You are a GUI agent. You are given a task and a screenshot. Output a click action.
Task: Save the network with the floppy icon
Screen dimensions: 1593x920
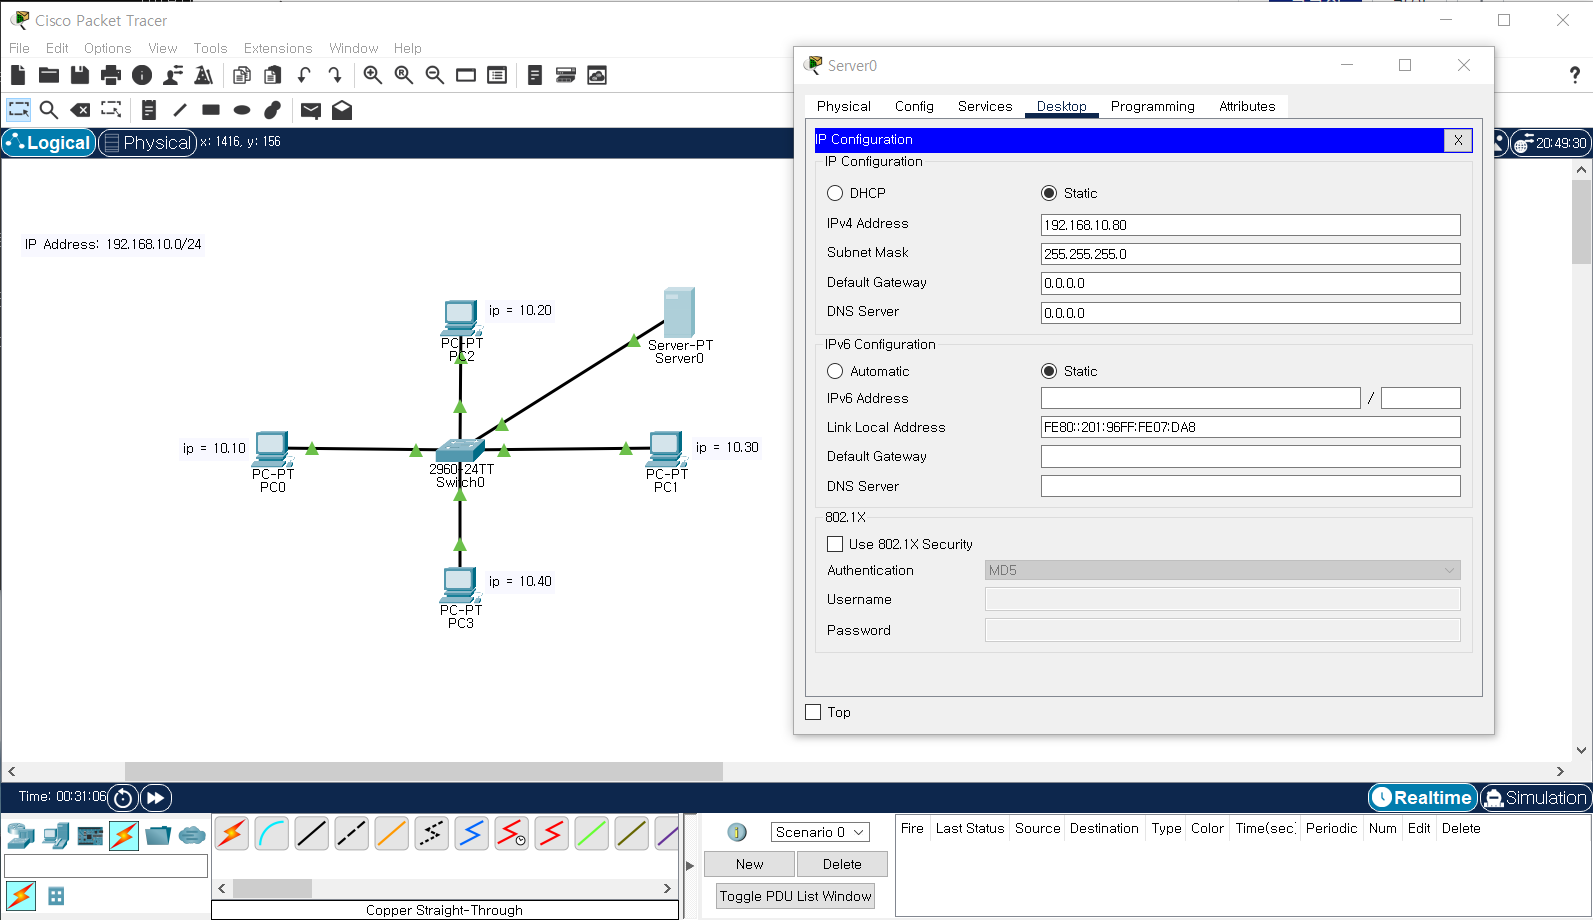pos(80,75)
